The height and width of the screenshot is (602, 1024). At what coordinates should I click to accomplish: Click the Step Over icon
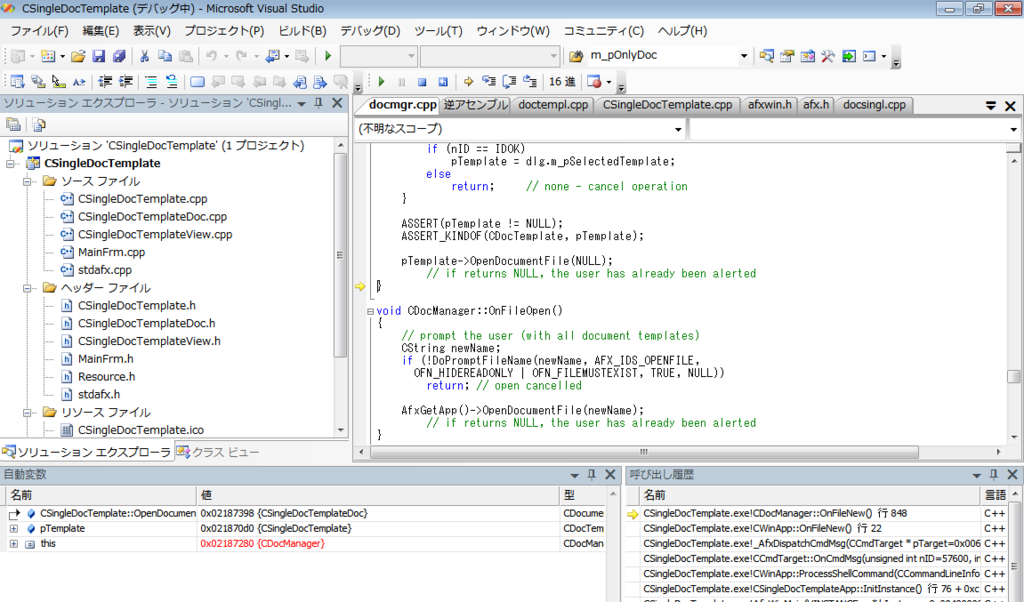(509, 82)
